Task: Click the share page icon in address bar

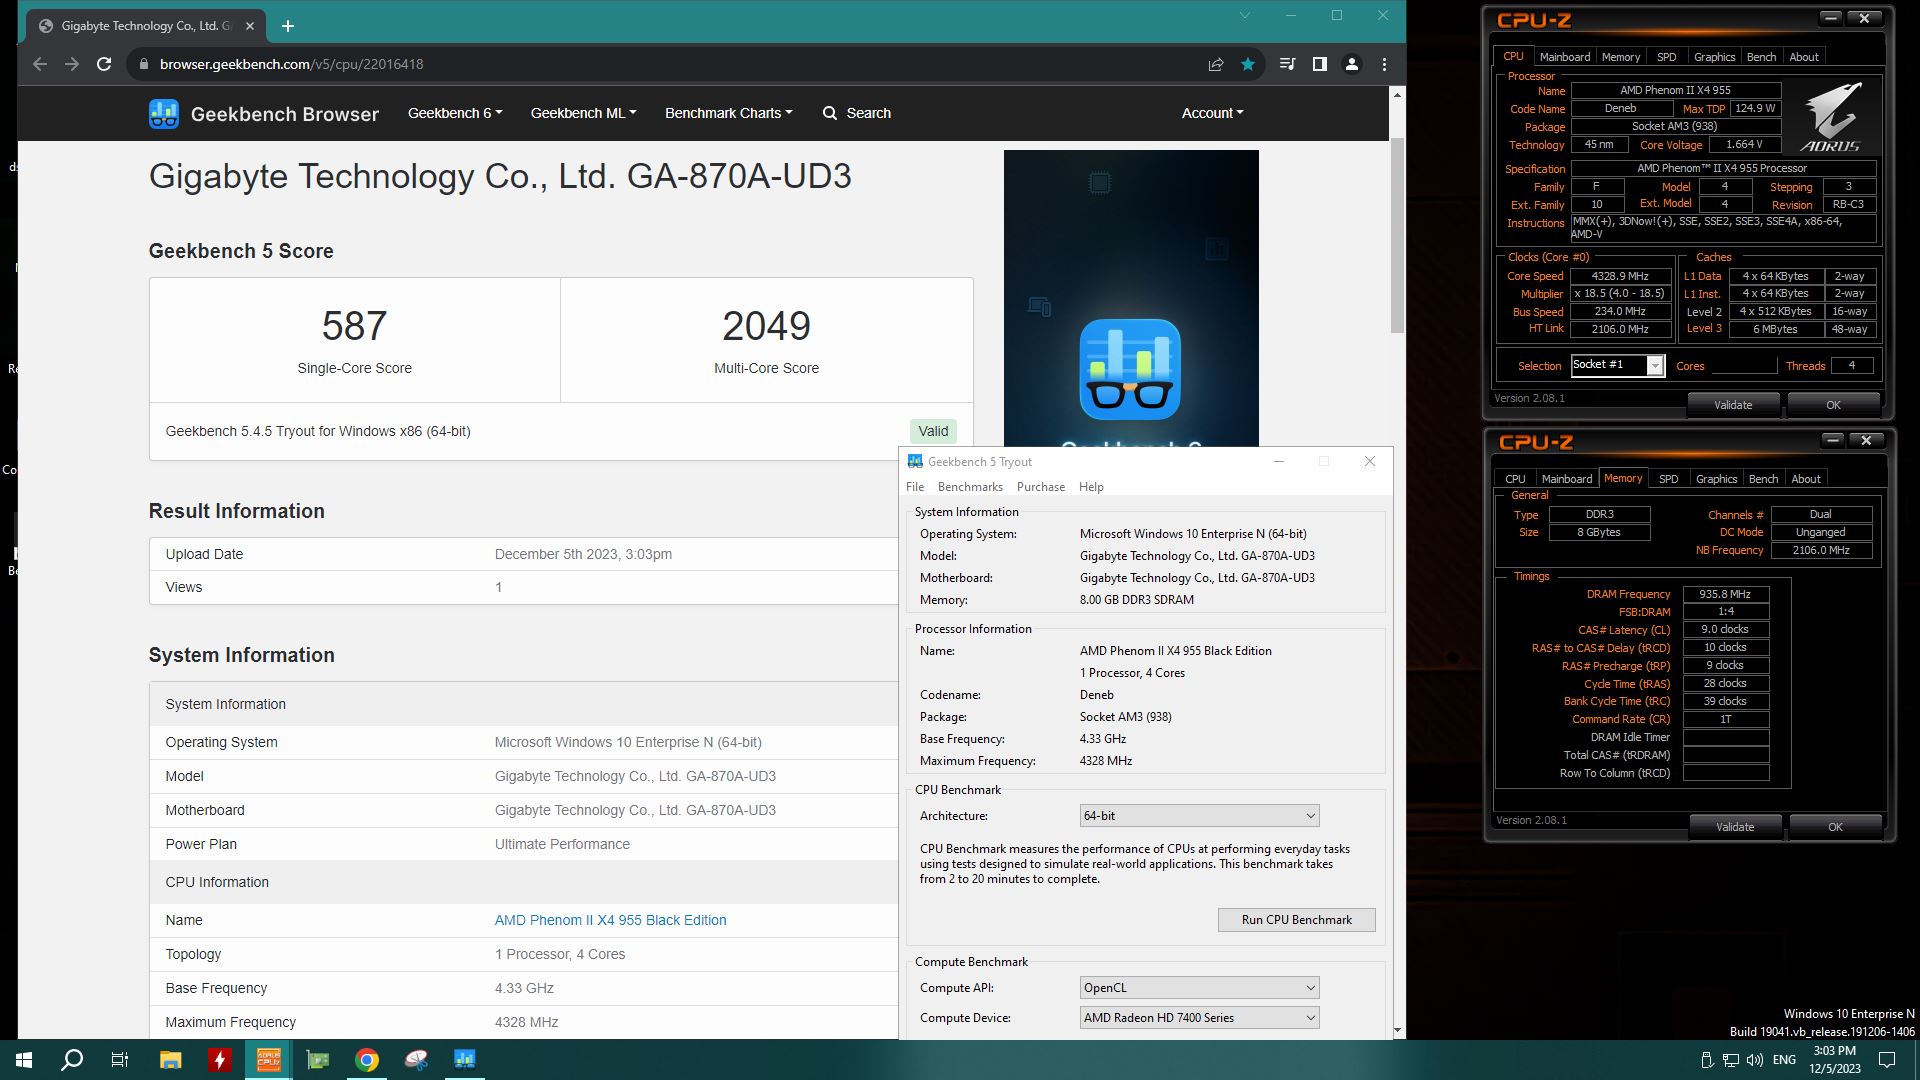Action: coord(1216,64)
